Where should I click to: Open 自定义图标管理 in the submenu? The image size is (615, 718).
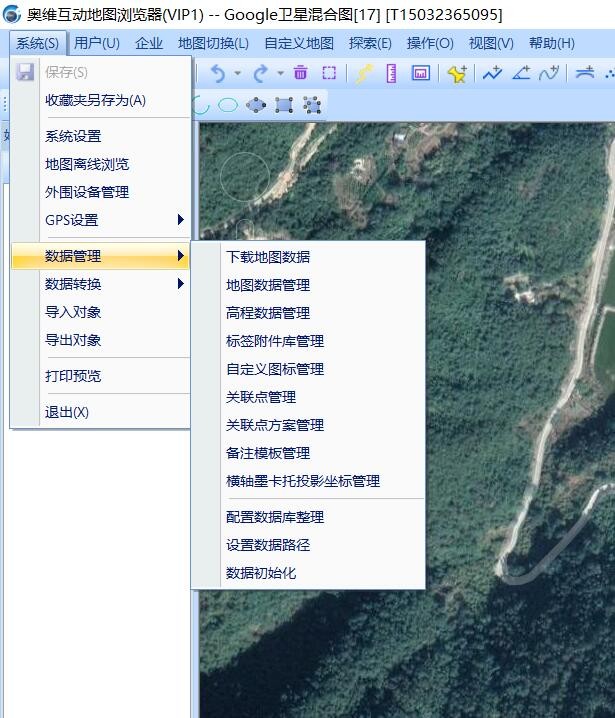click(308, 369)
